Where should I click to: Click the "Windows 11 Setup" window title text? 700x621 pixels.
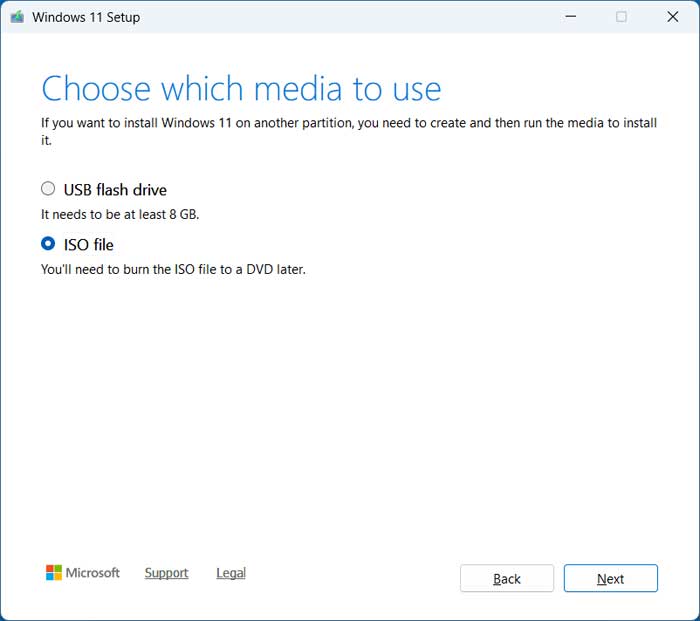coord(86,17)
